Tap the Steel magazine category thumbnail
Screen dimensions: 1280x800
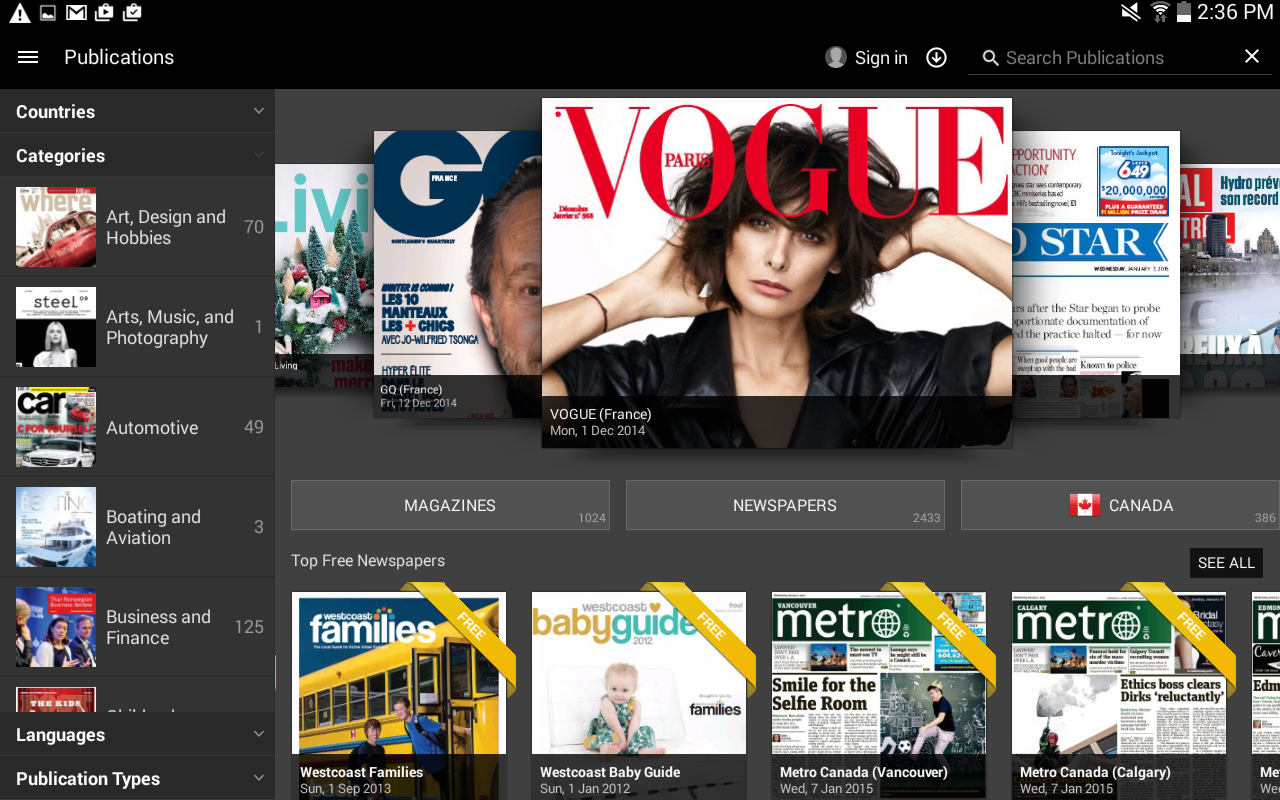coord(56,327)
